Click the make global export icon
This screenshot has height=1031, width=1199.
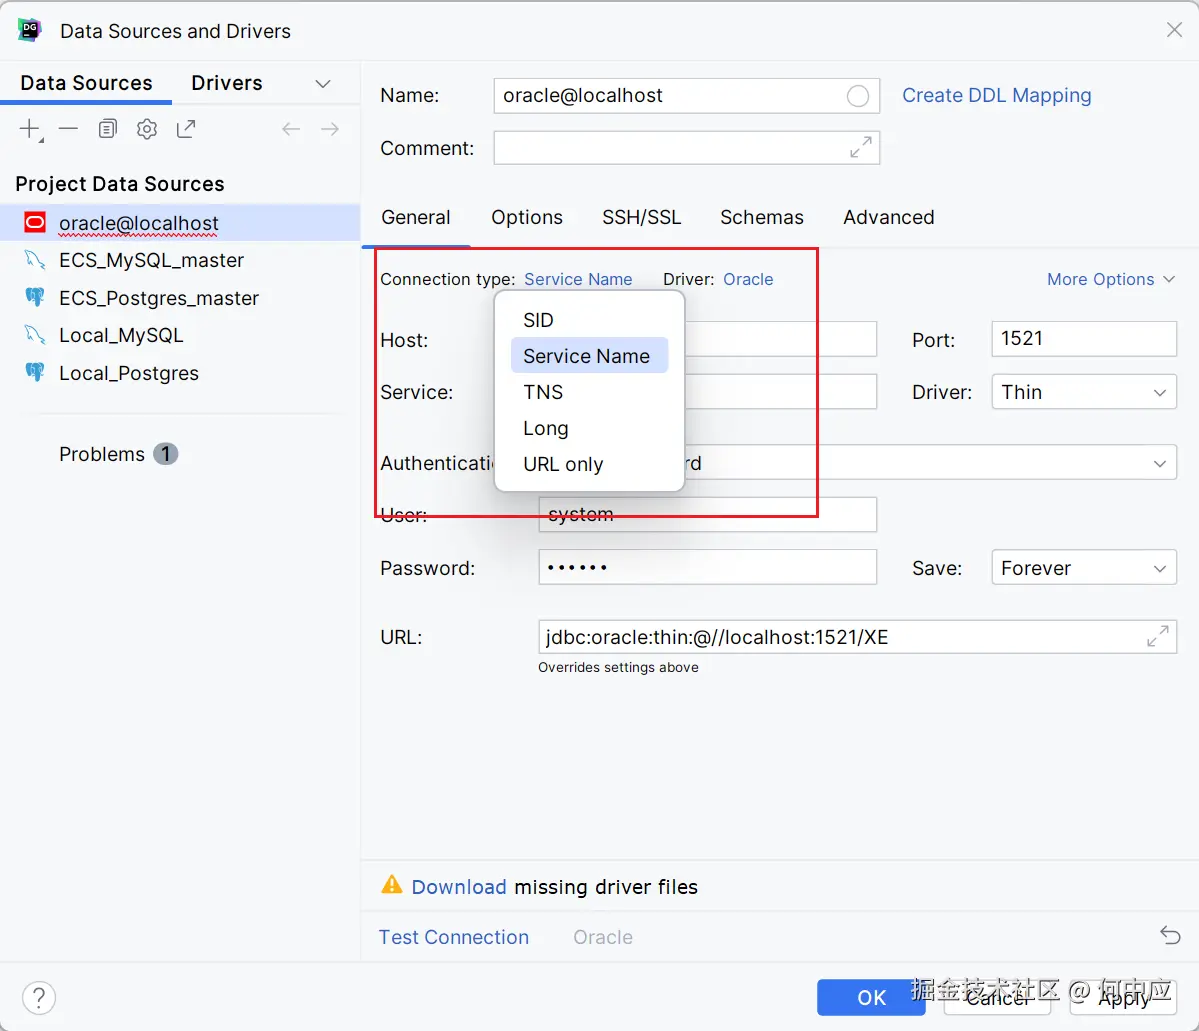coord(186,129)
